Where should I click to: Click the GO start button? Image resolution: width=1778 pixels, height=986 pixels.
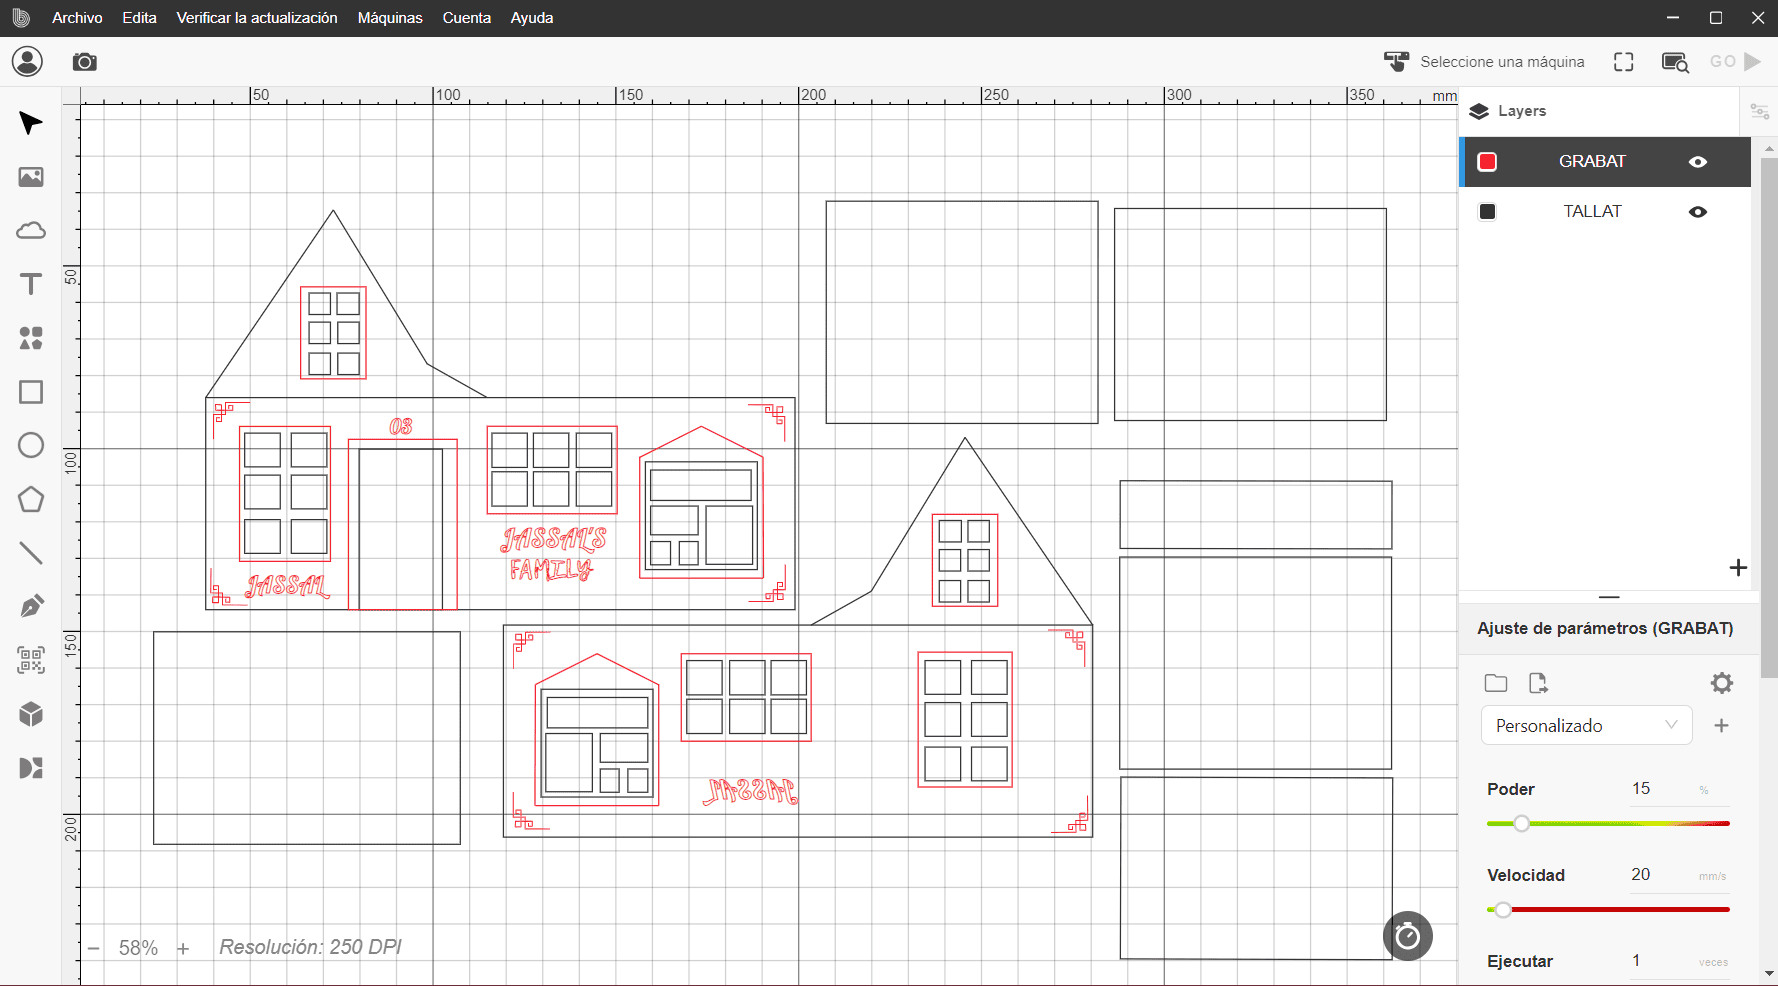(x=1735, y=62)
